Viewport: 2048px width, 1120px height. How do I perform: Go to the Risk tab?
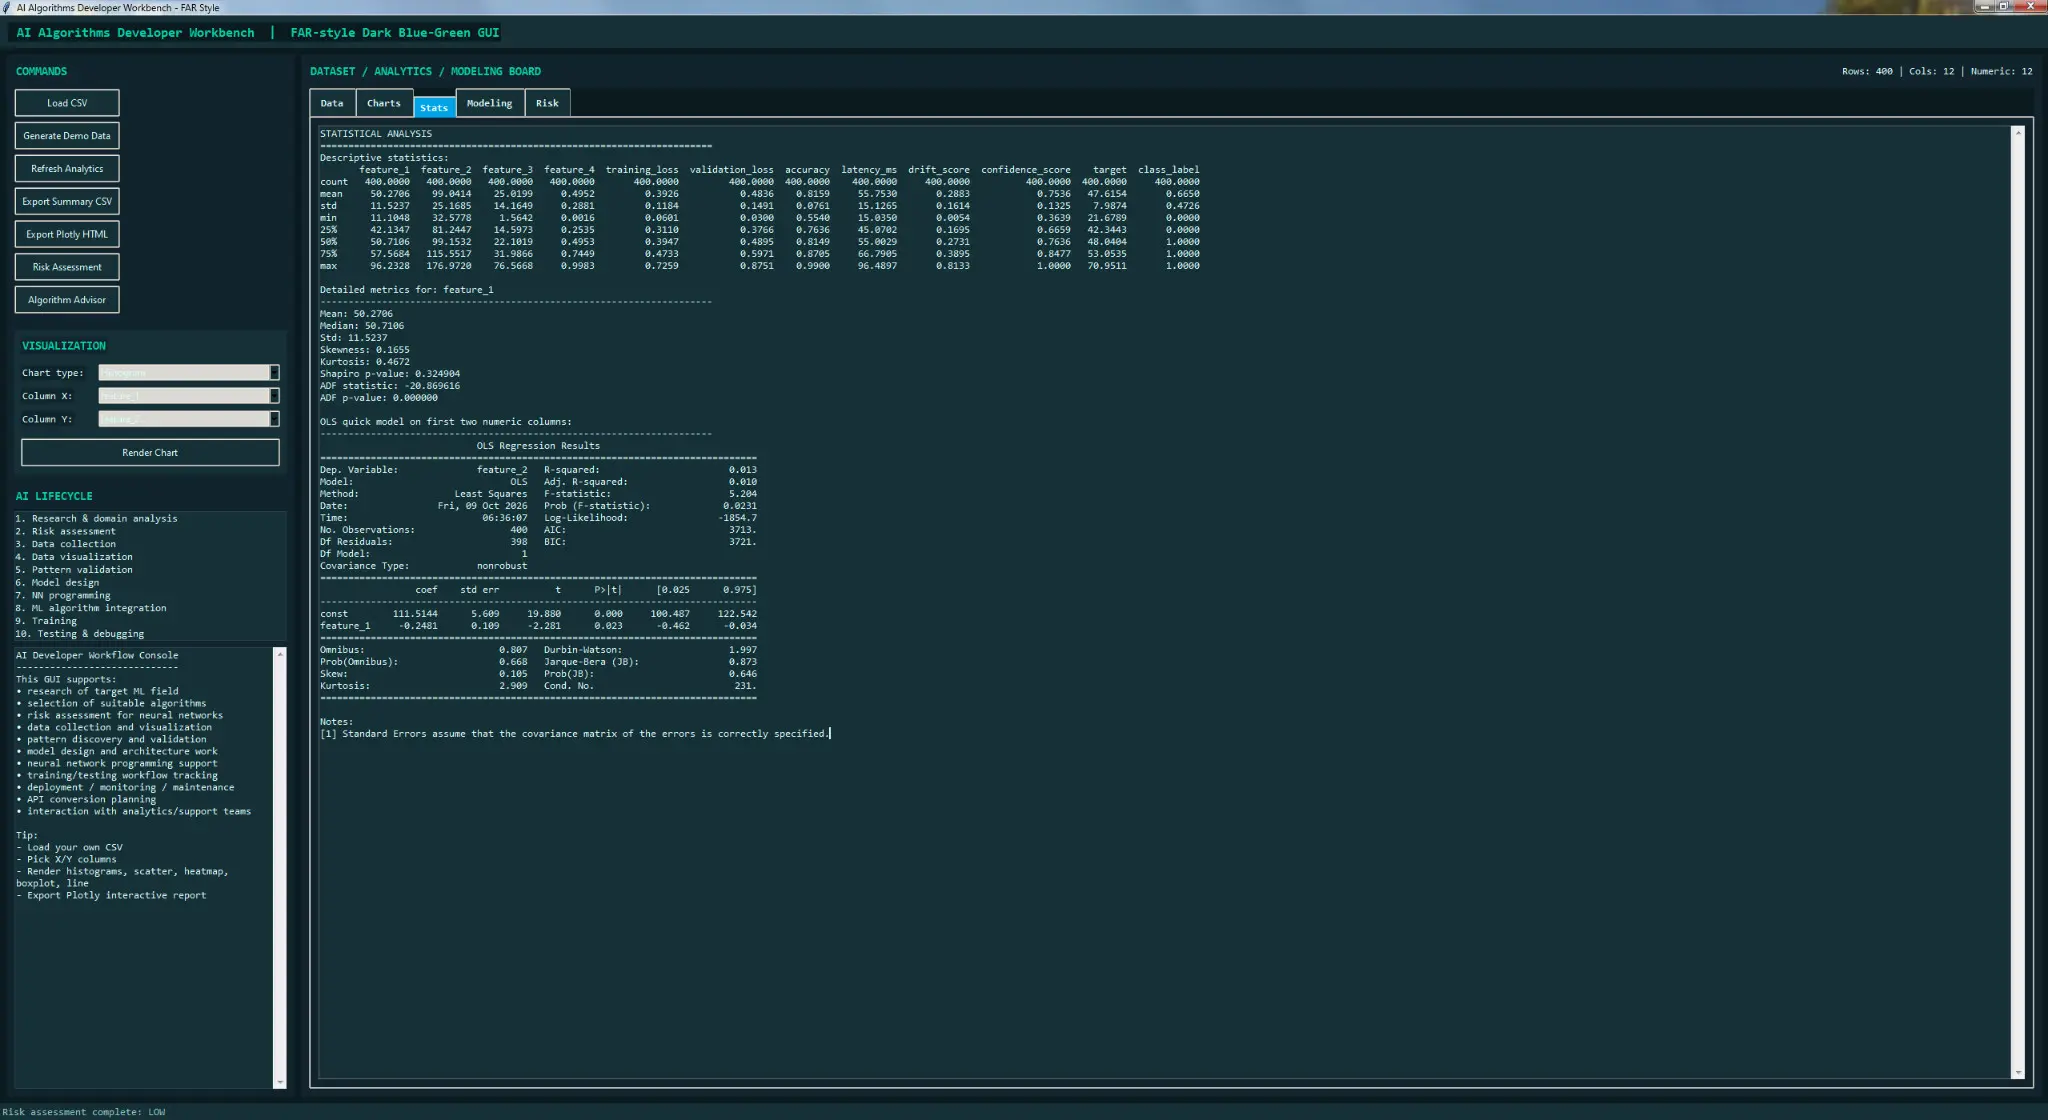[547, 103]
